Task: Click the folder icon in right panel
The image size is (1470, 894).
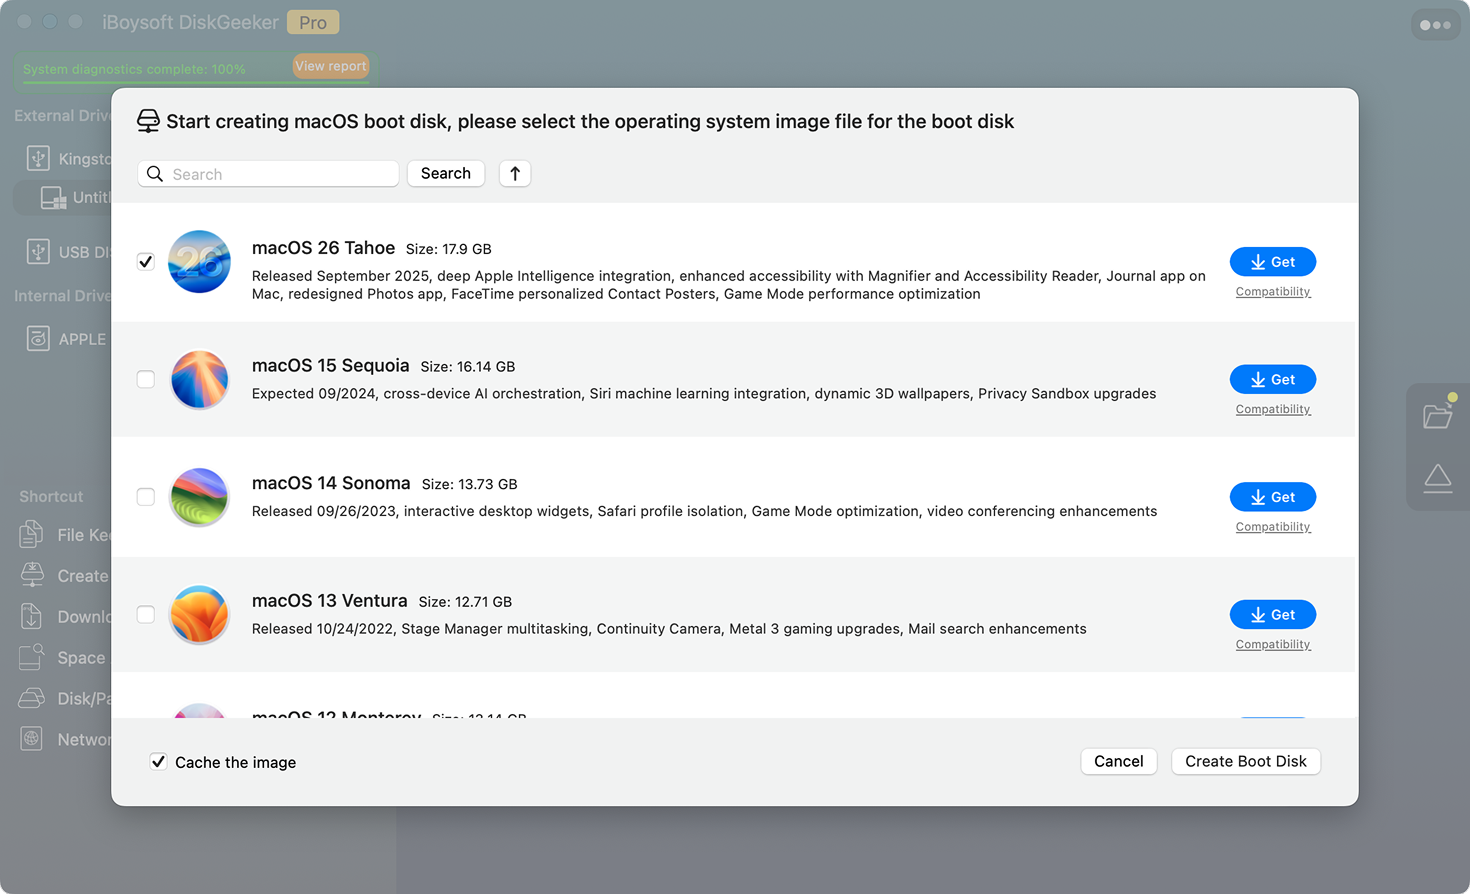Action: click(x=1437, y=415)
